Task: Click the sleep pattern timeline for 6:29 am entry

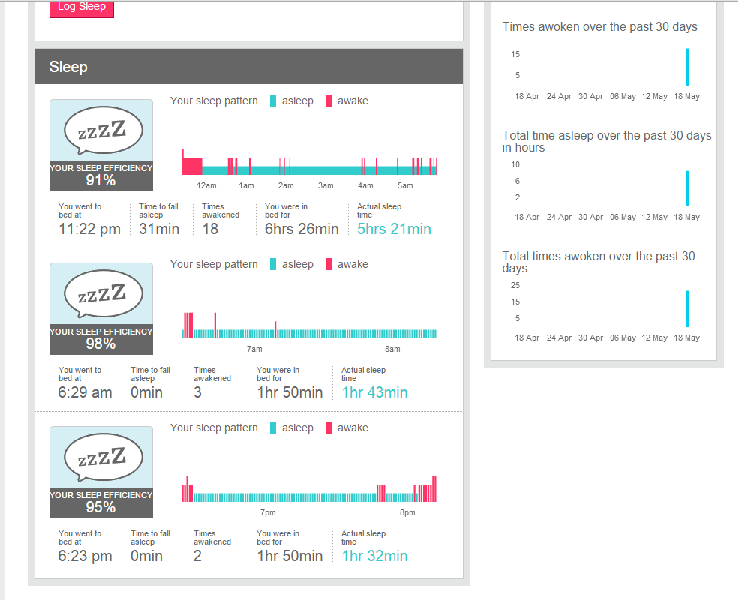Action: 310,329
